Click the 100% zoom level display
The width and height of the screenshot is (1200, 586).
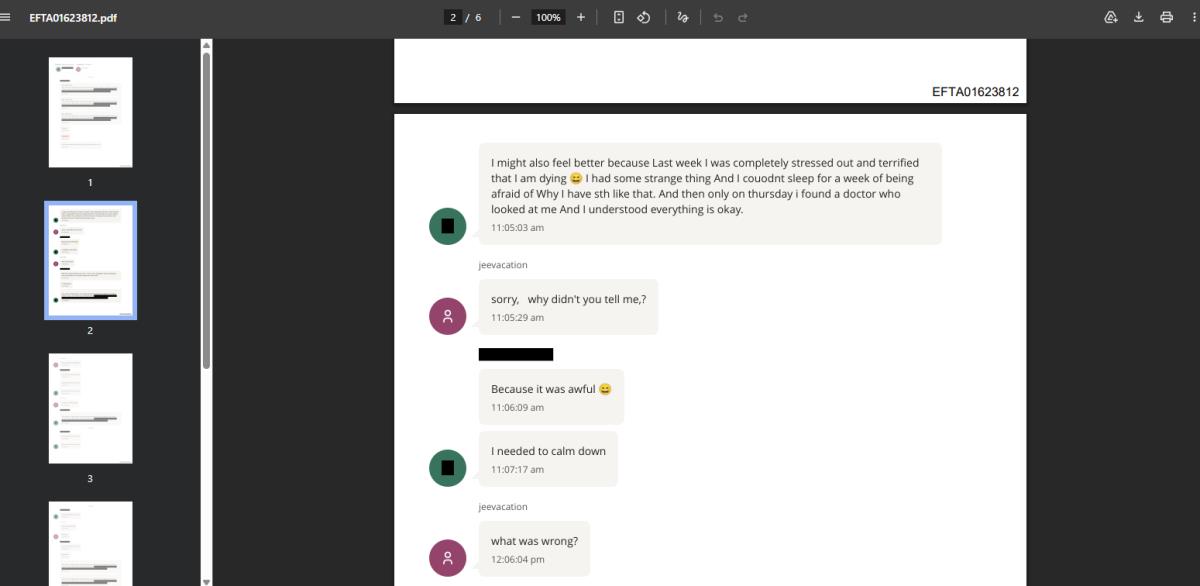click(547, 17)
